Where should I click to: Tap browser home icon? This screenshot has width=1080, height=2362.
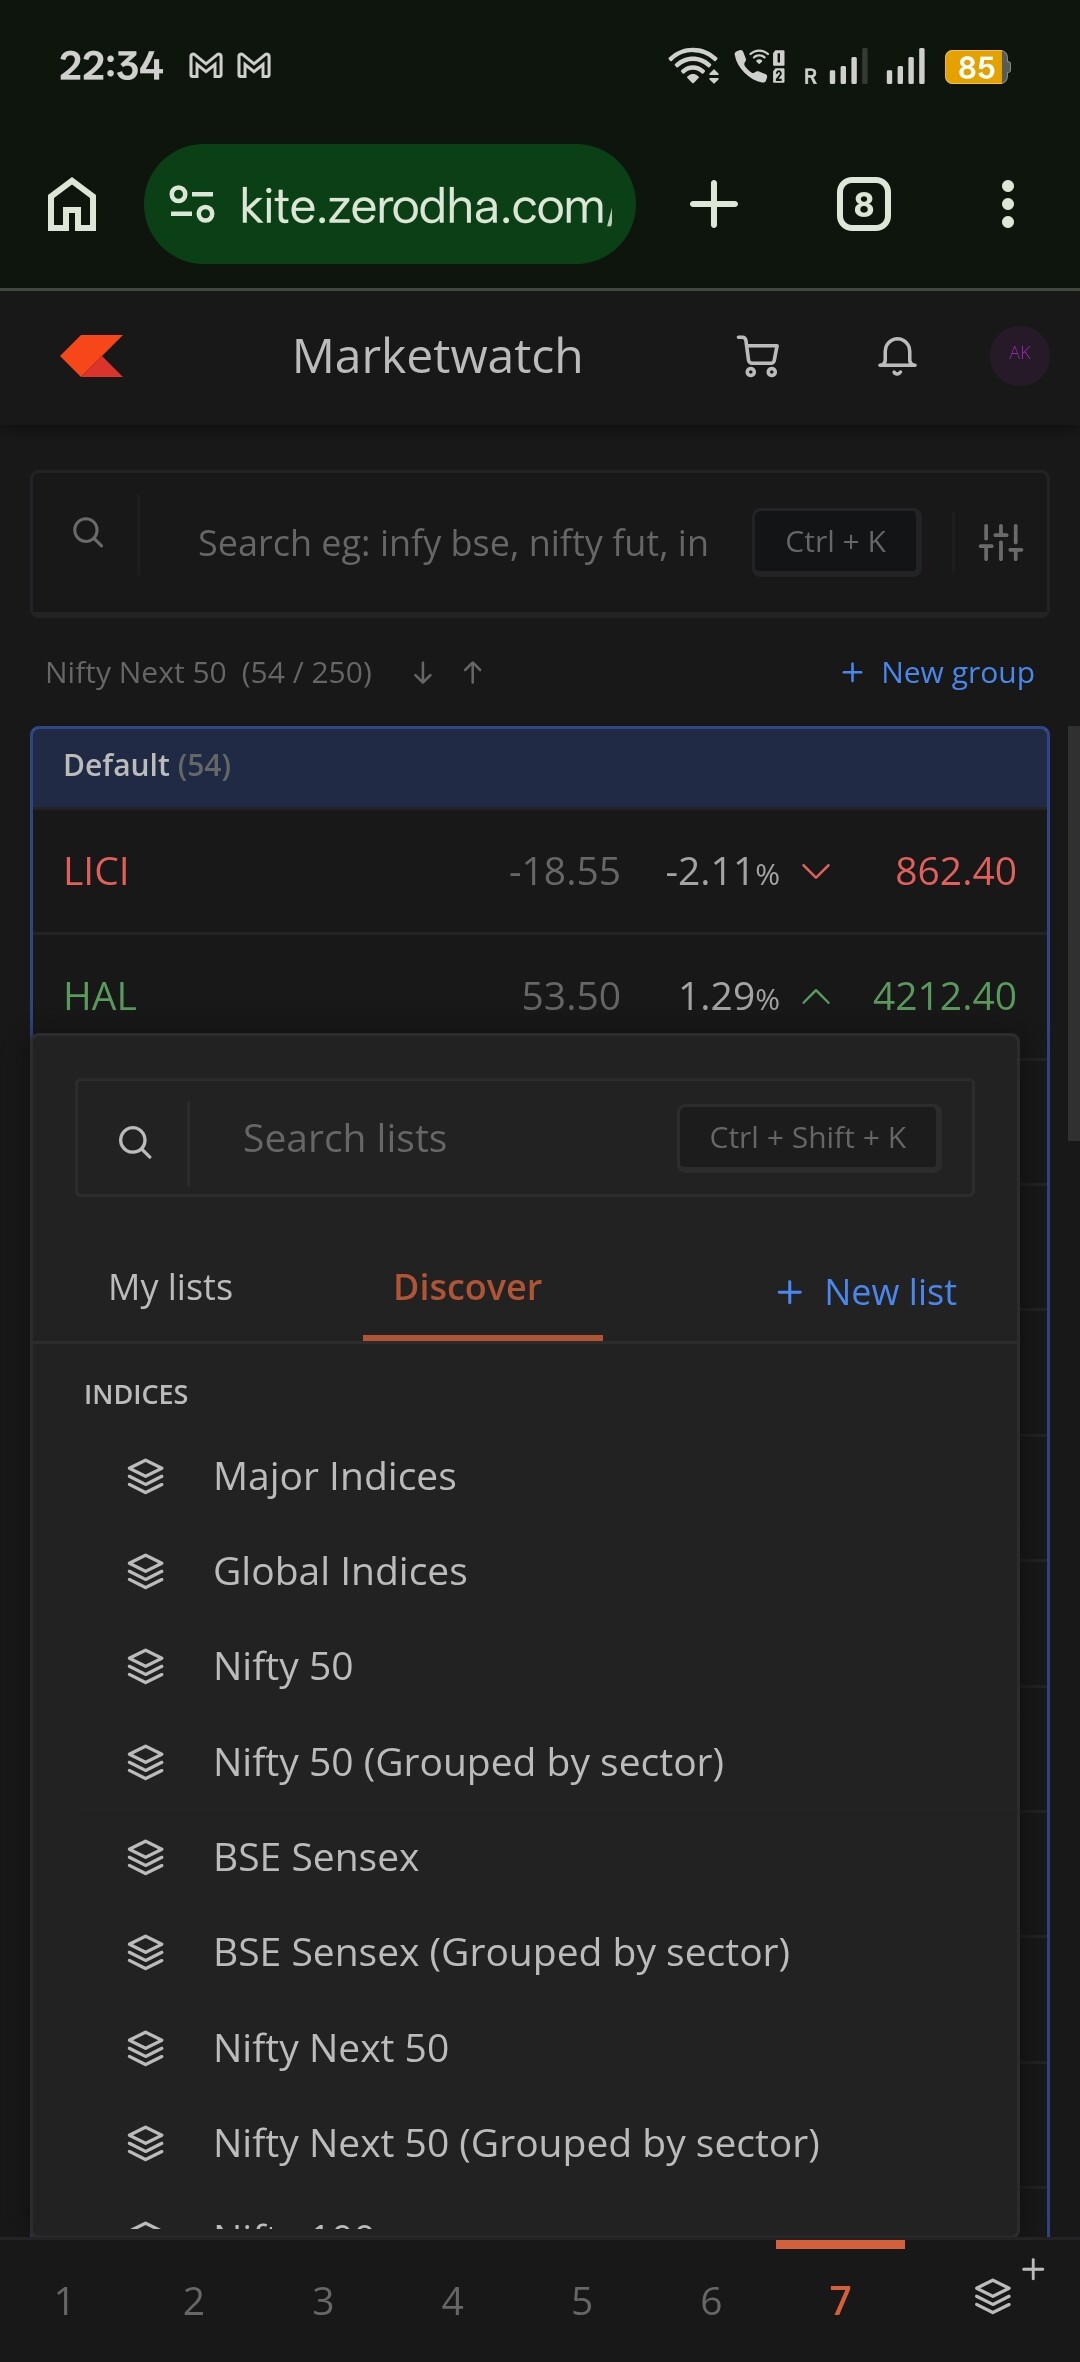click(x=72, y=205)
